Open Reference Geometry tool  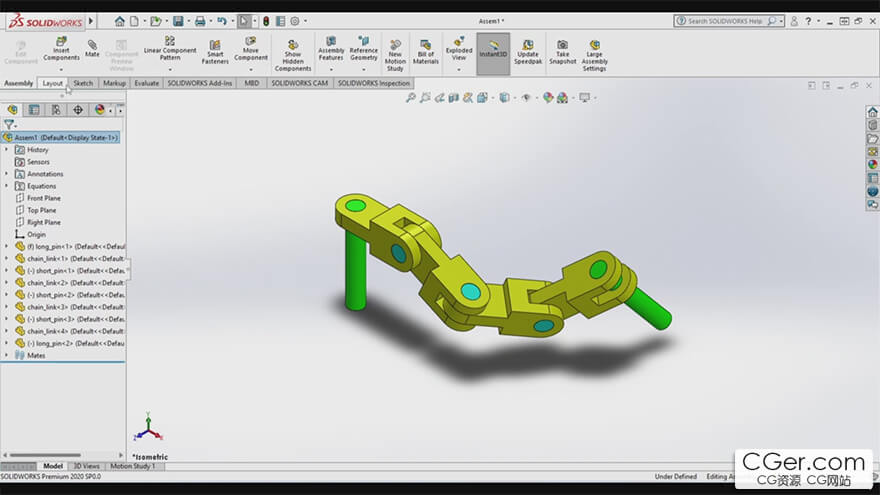coord(364,48)
